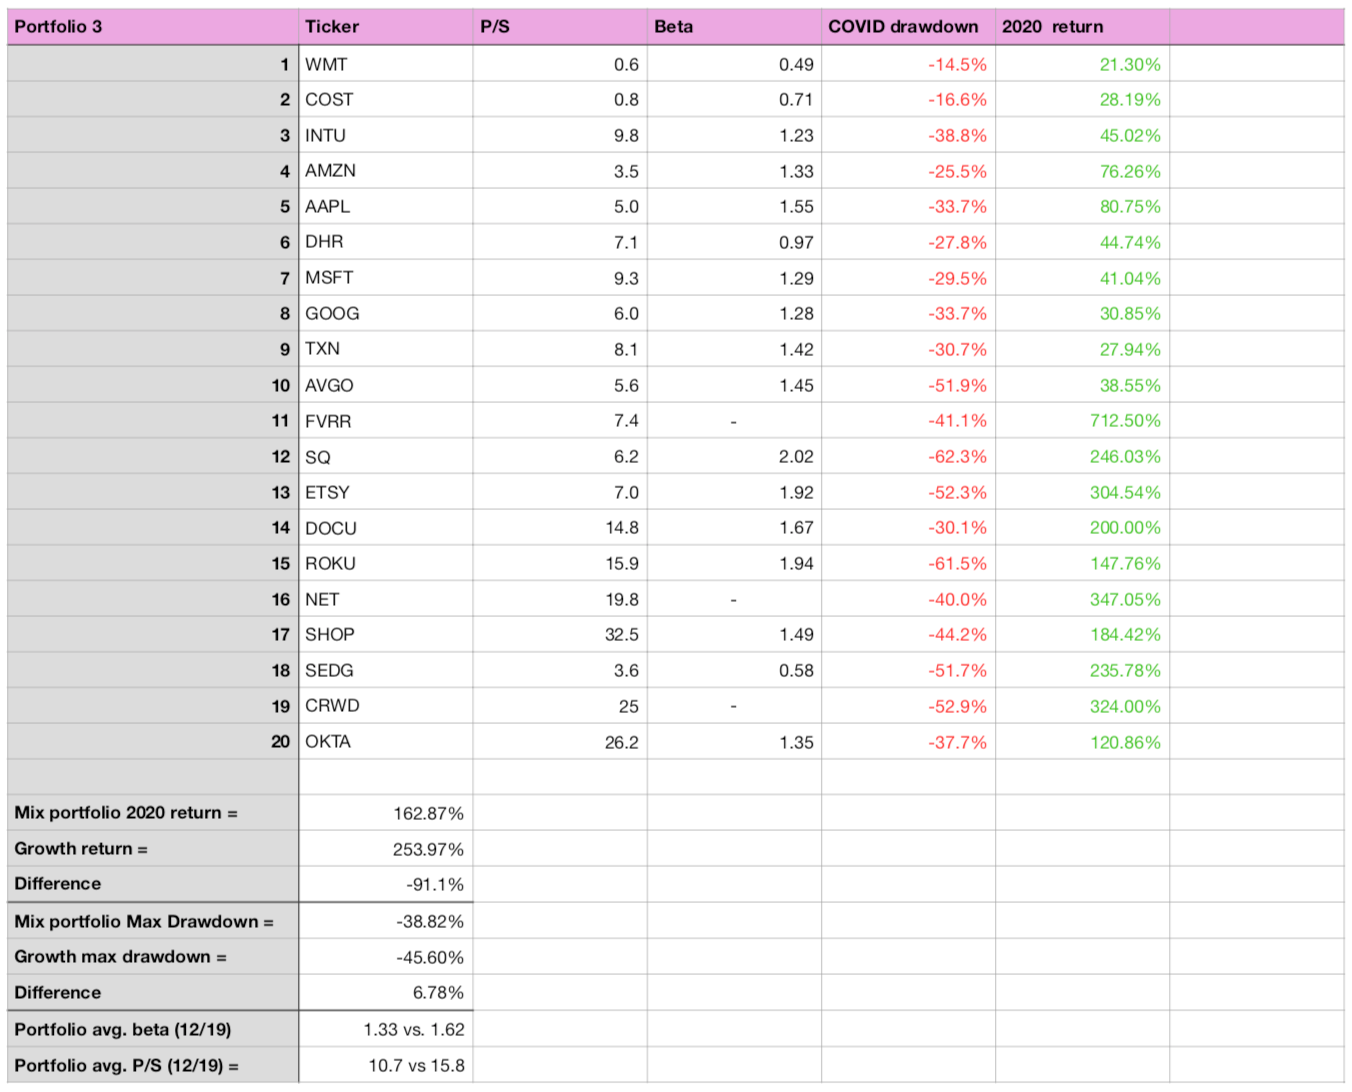
Task: Click CRWD's P/S value 25
Action: (559, 706)
